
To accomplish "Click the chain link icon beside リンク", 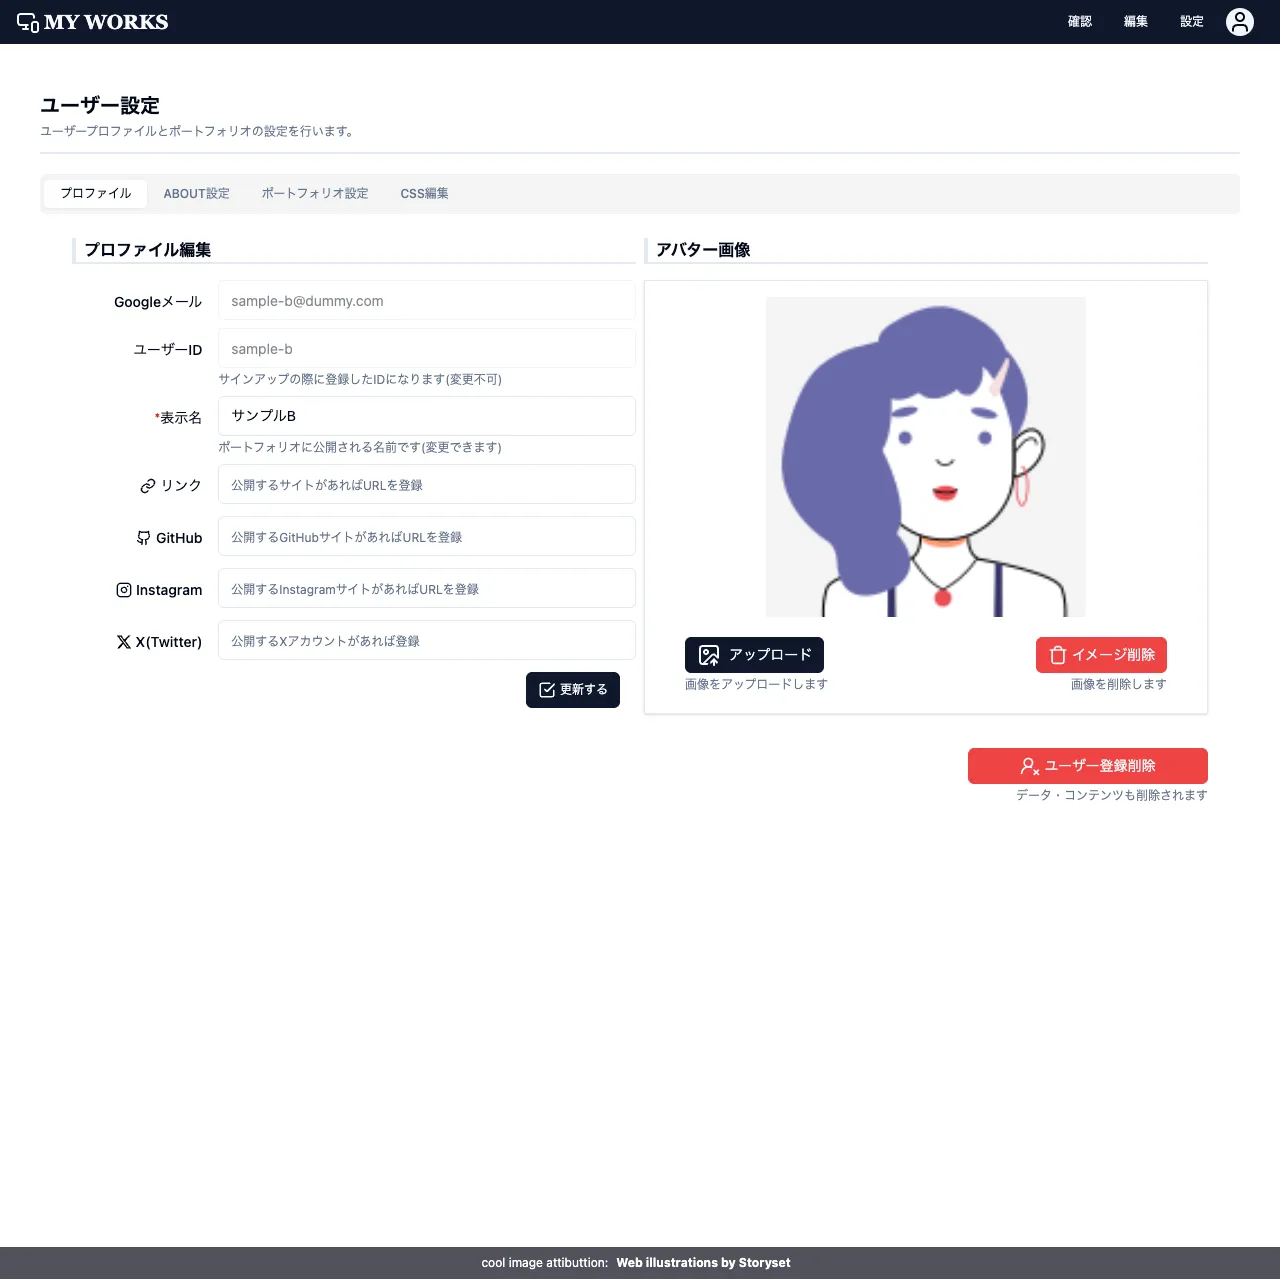I will click(146, 486).
